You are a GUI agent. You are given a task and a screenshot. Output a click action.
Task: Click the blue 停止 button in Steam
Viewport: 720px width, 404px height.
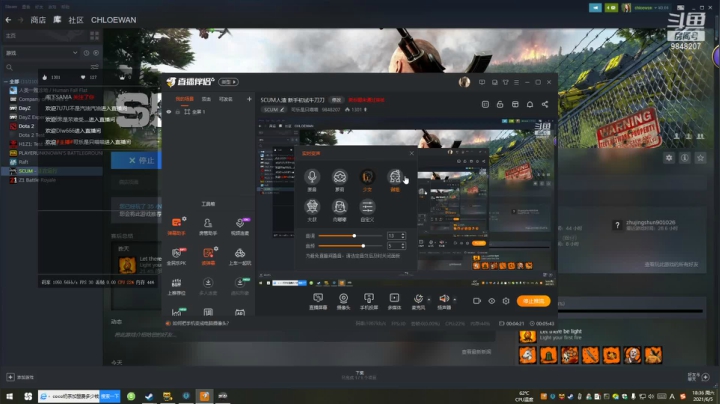pyautogui.click(x=136, y=160)
